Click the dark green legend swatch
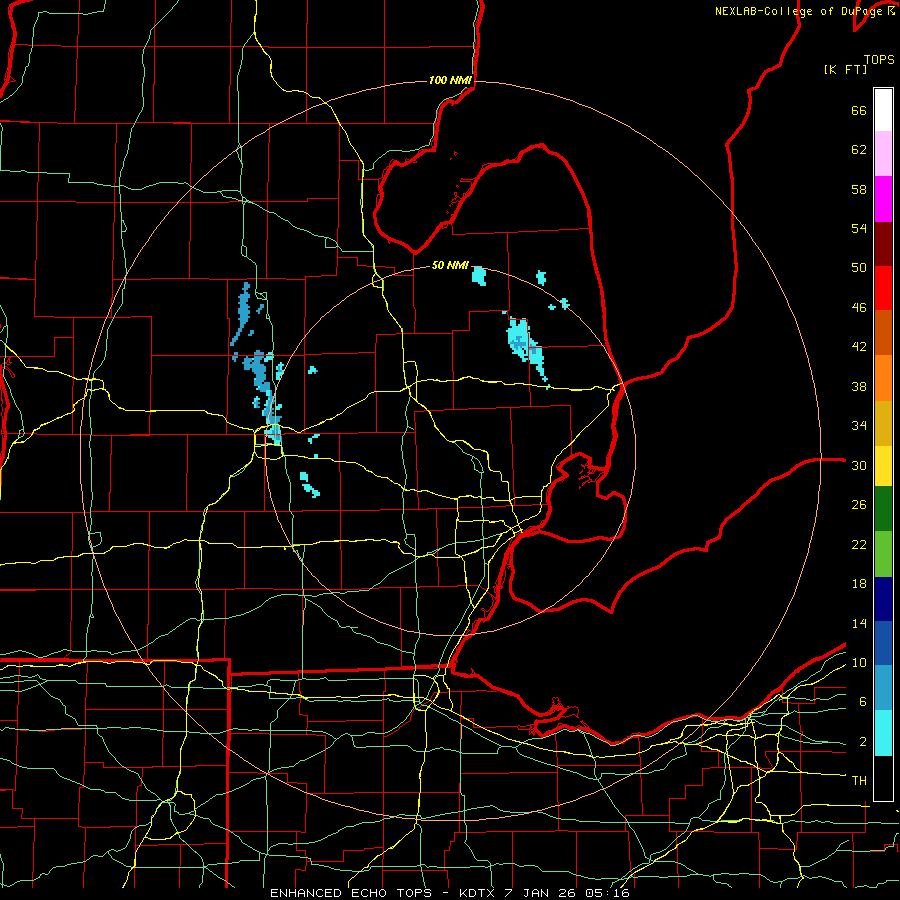Screen dimensions: 900x900 tap(883, 509)
